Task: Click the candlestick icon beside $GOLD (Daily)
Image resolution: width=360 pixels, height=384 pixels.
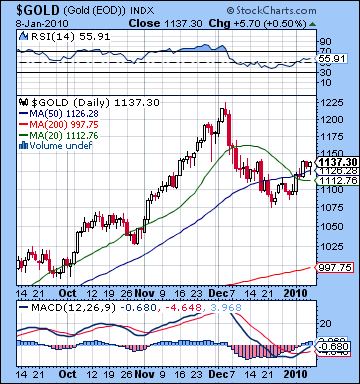Action: tap(24, 102)
